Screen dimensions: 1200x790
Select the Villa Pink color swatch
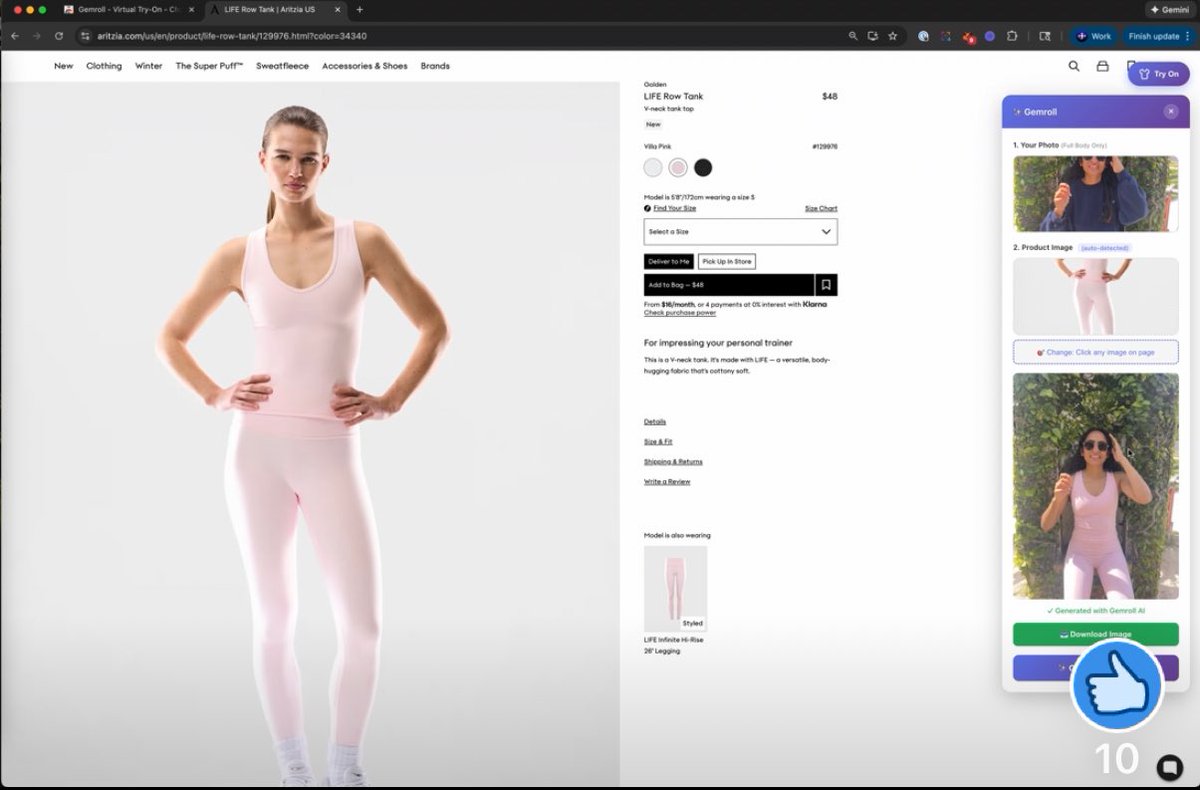[678, 167]
